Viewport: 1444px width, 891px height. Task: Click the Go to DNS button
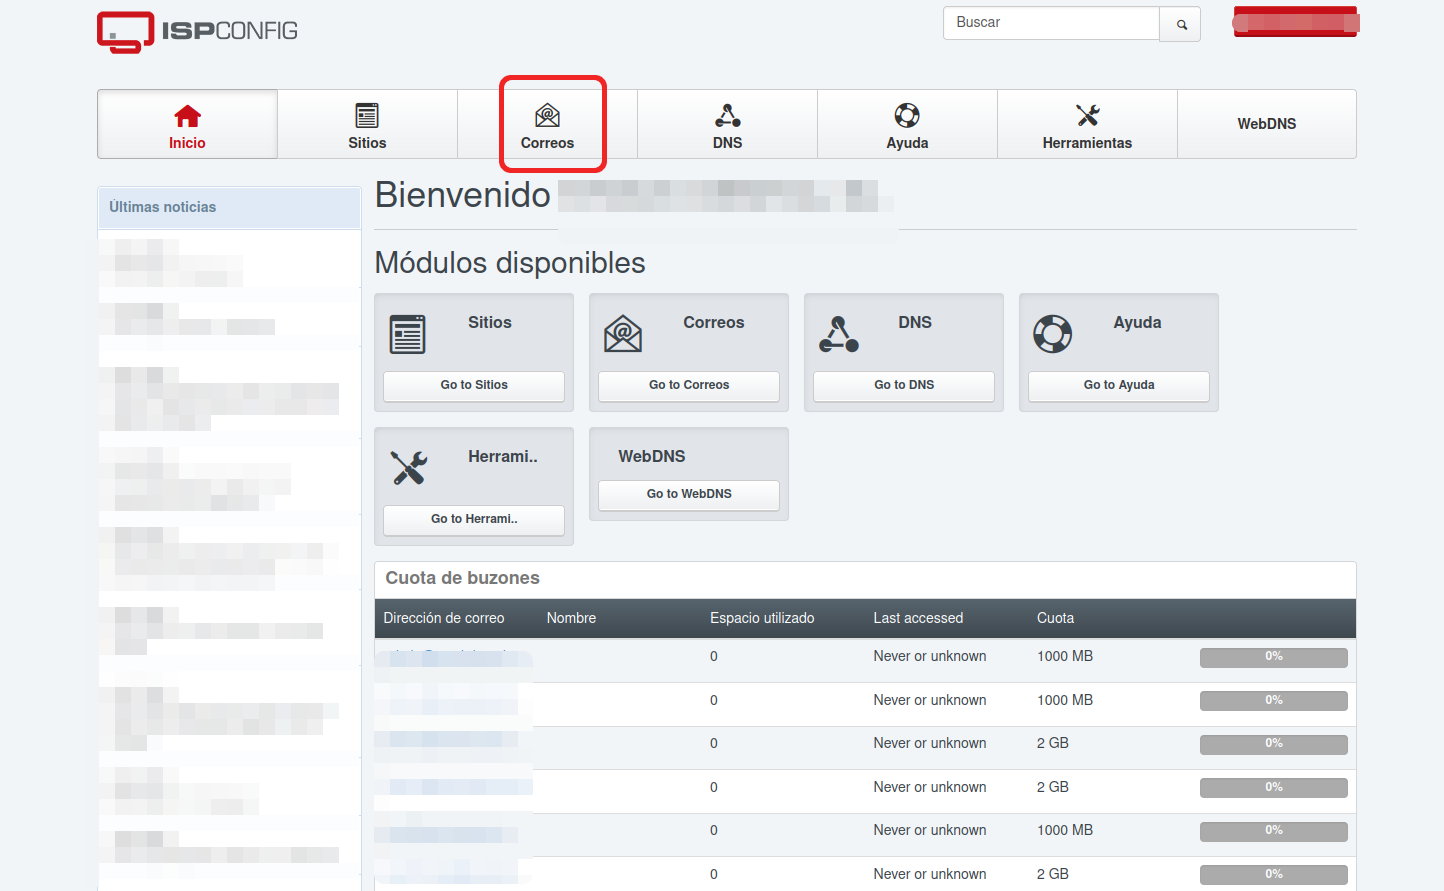904,385
